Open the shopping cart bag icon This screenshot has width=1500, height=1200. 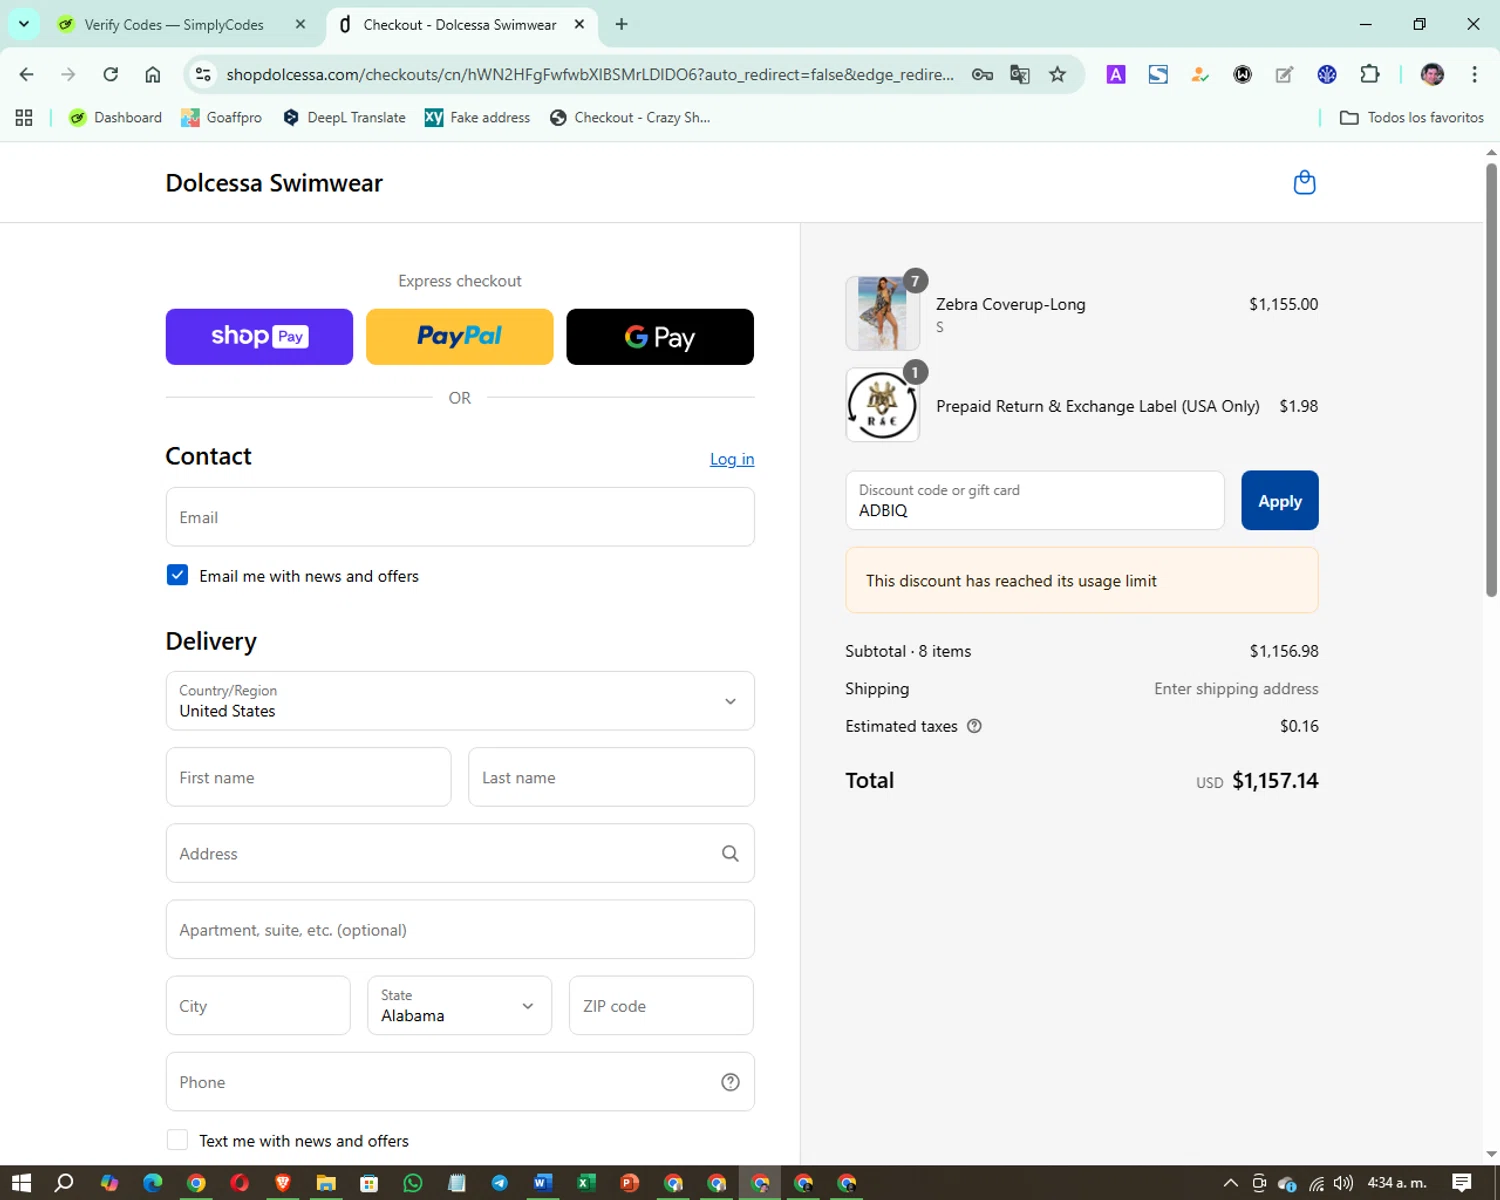[x=1304, y=182]
